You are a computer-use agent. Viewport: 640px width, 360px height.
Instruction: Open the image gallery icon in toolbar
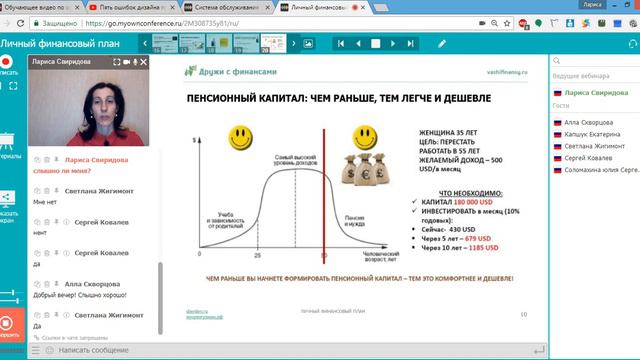(x=308, y=43)
